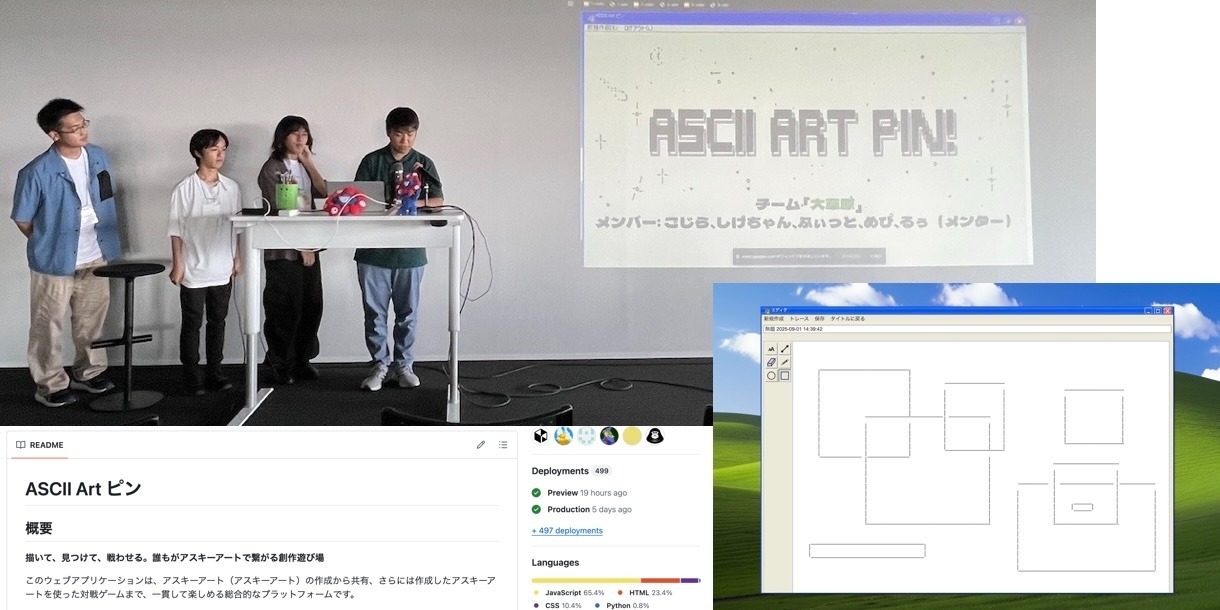Open the README outline list icon
Image resolution: width=1220 pixels, height=610 pixels.
pos(503,445)
